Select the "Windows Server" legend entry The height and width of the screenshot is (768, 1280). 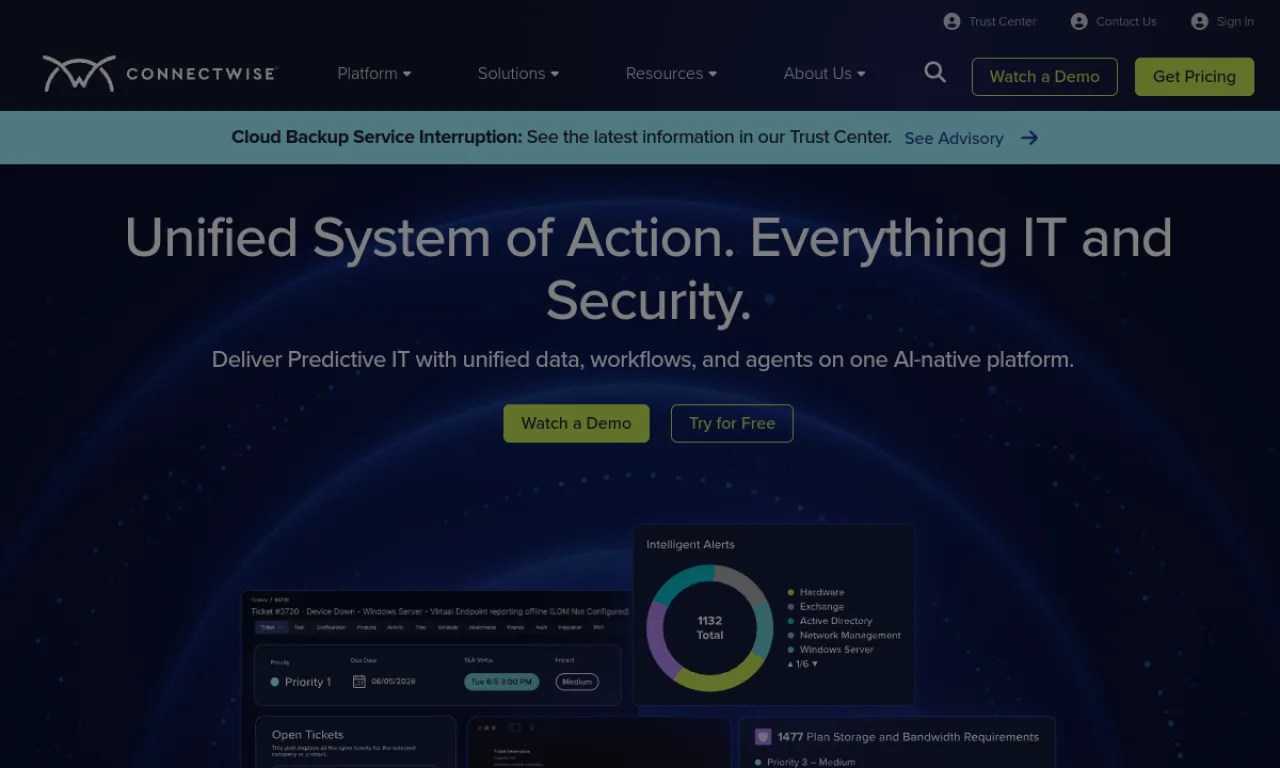tap(830, 649)
